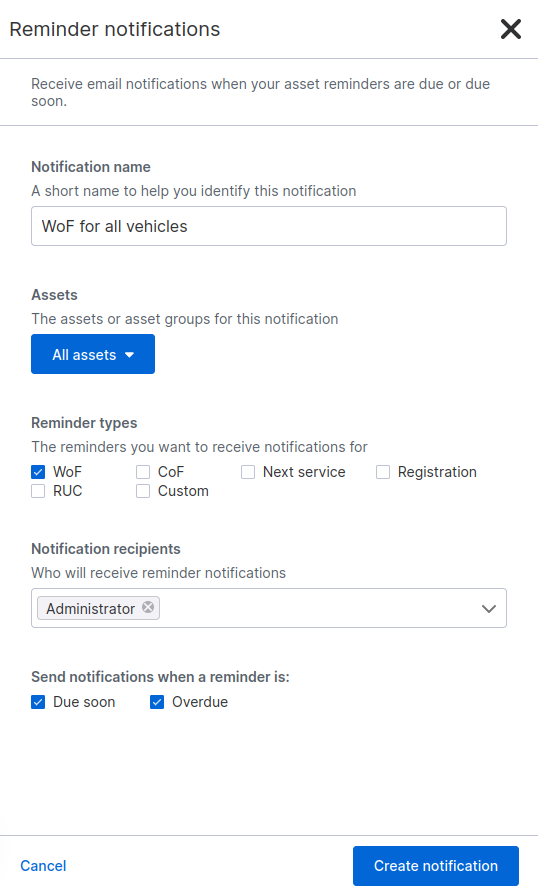Click Create notification button
The width and height of the screenshot is (538, 894).
pyautogui.click(x=436, y=865)
